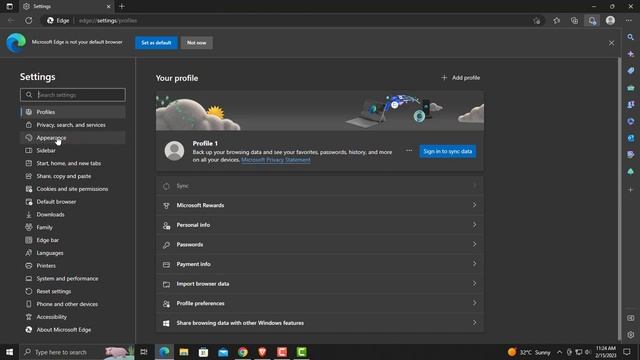Viewport: 640px width, 360px height.
Task: Open sidebar settings gear at bottom
Action: [631, 335]
